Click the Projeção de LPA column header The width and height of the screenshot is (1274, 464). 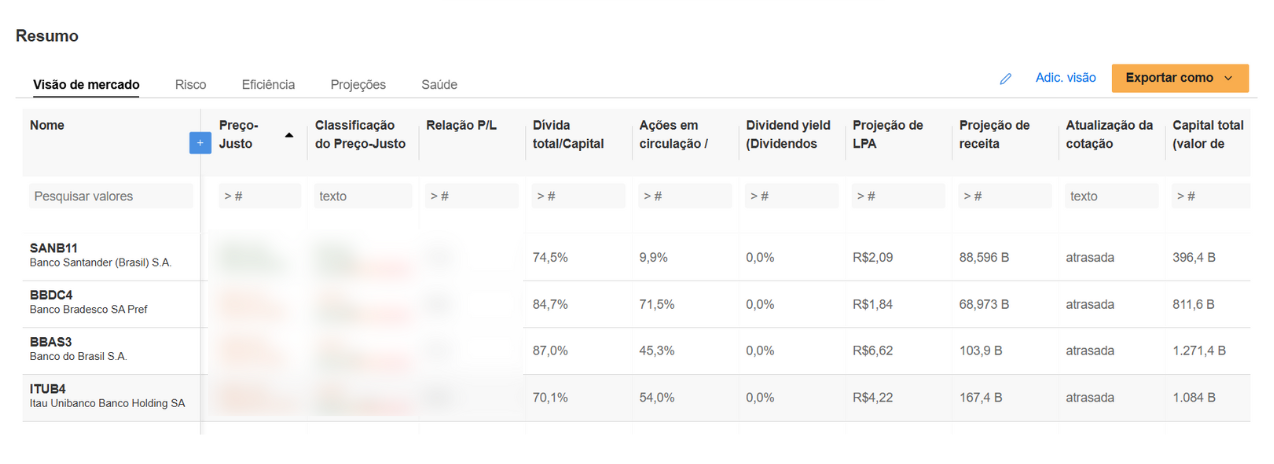coord(888,135)
